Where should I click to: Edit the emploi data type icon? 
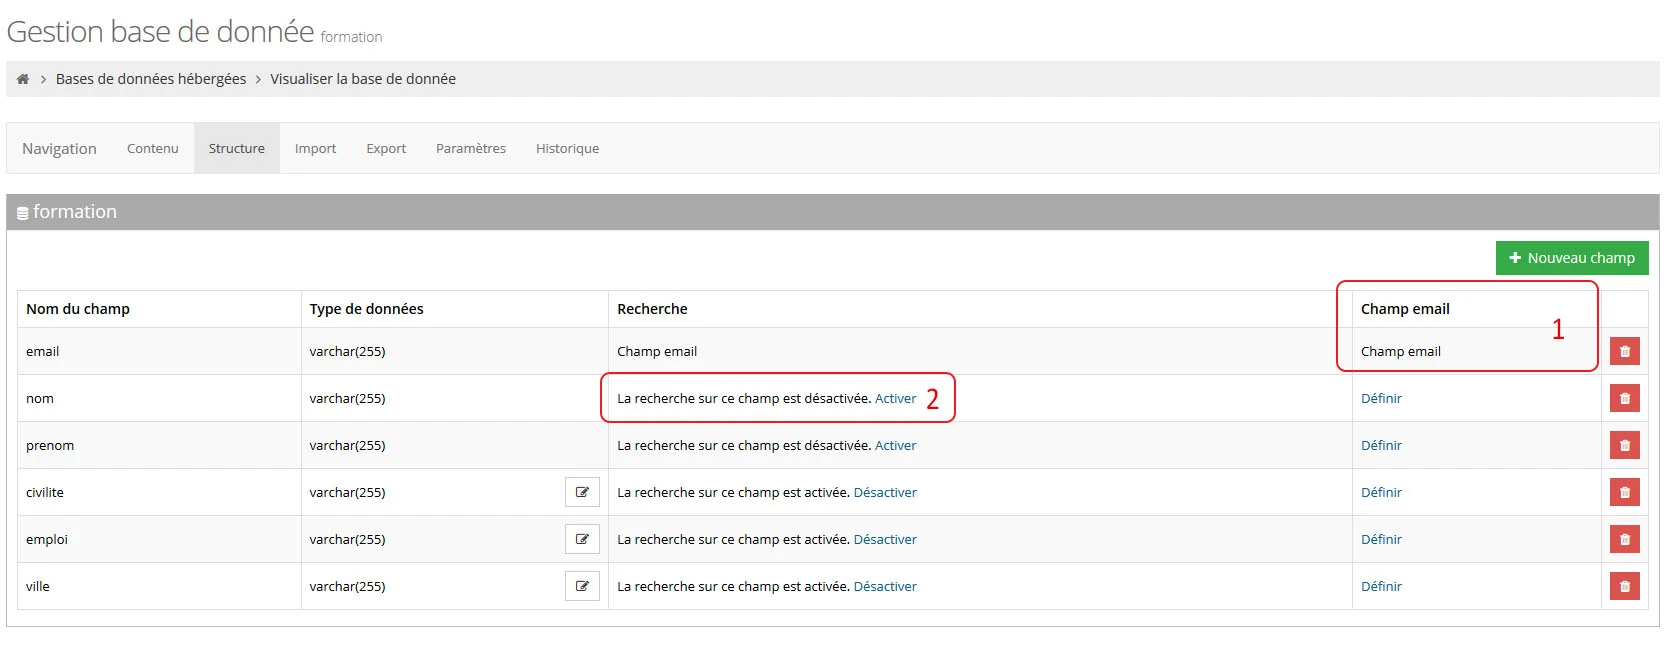pos(582,539)
